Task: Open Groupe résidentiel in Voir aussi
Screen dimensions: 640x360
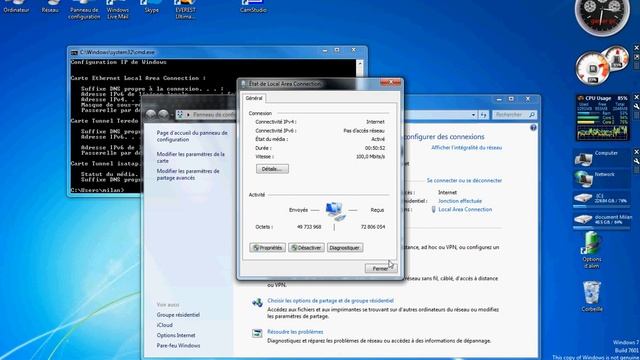Action: (x=178, y=315)
